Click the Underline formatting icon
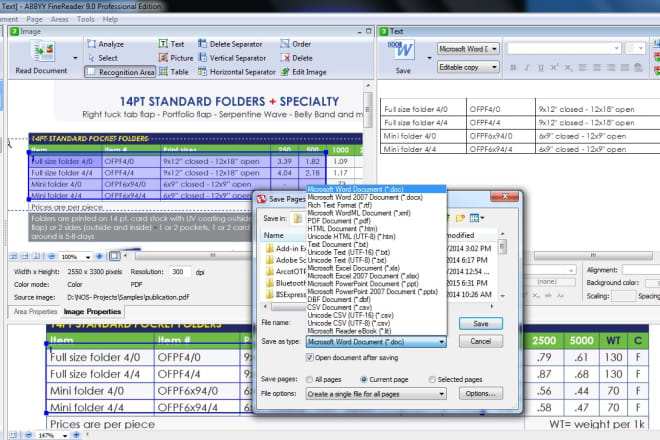Viewport: 660px width, 440px height. (x=540, y=67)
